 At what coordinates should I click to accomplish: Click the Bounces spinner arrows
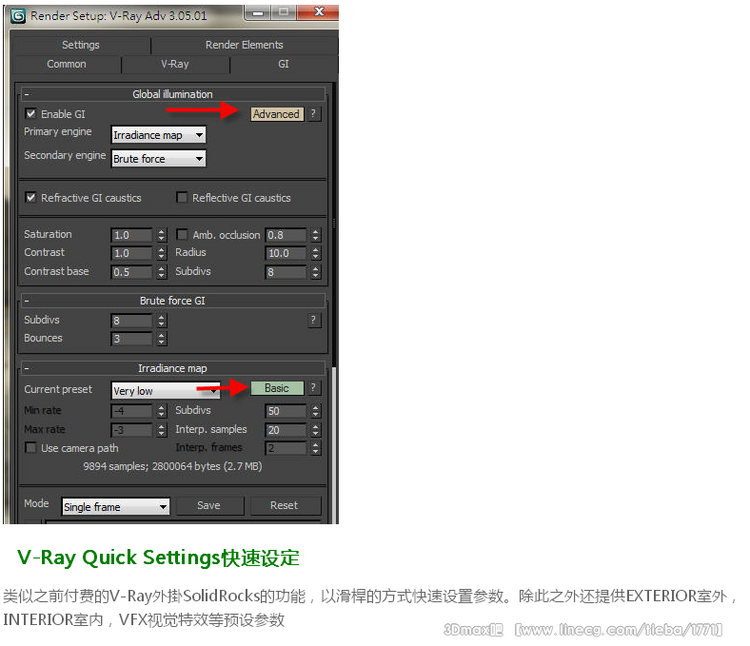tap(161, 339)
